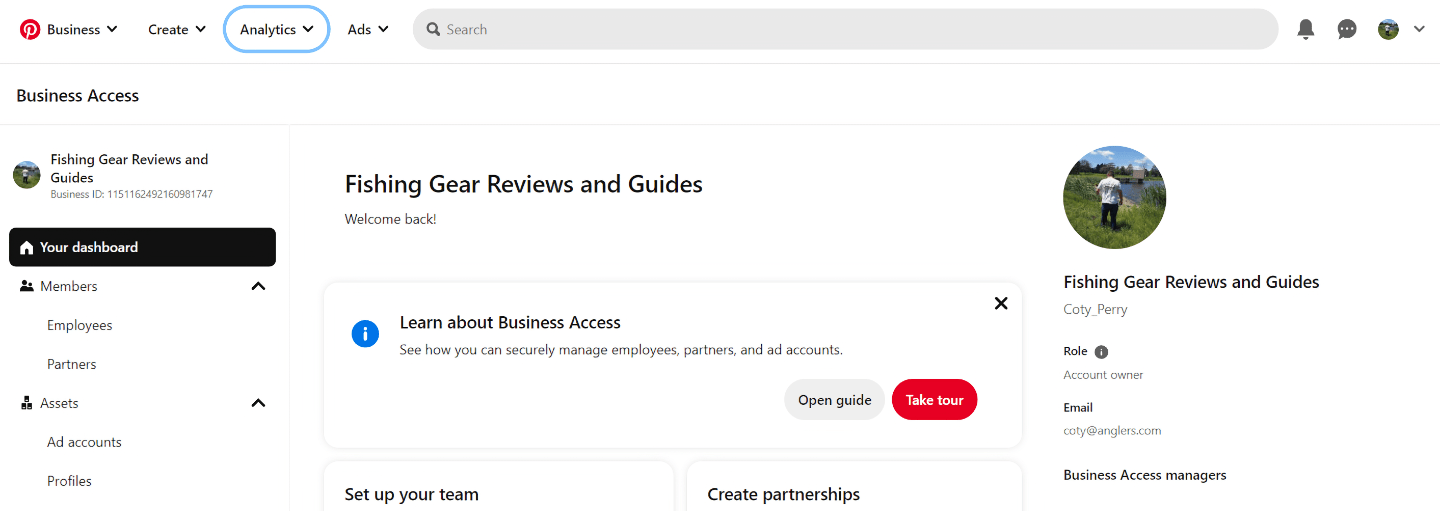This screenshot has width=1440, height=511.
Task: Click the profile avatar in top bar
Action: (x=1388, y=29)
